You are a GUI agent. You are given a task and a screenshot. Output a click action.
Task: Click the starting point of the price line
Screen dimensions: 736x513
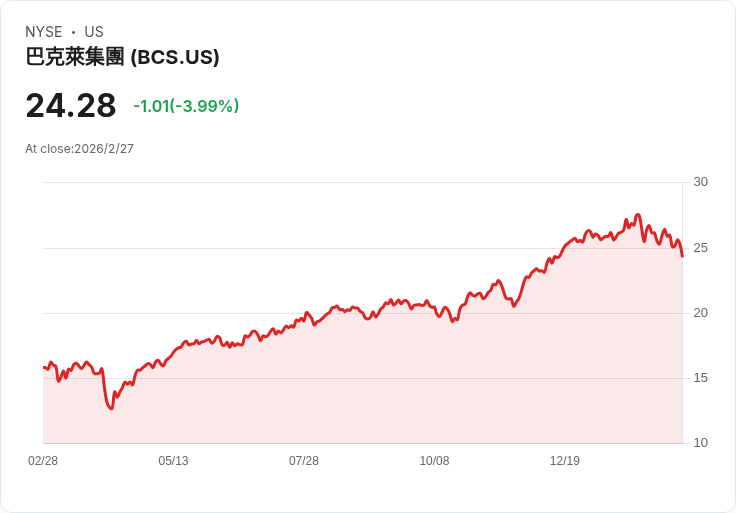click(44, 368)
